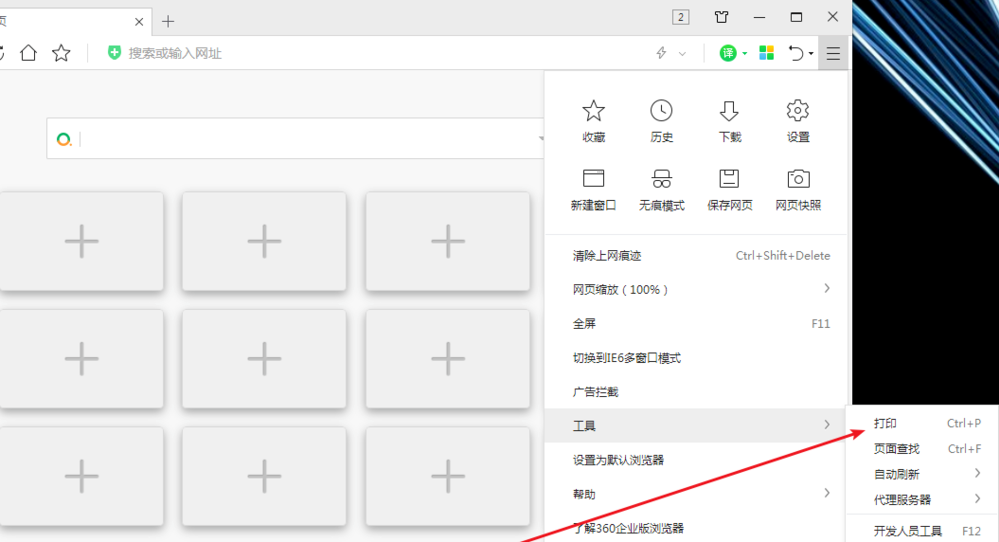The width and height of the screenshot is (999, 542).
Task: Click the hamburger main menu button
Action: click(833, 53)
